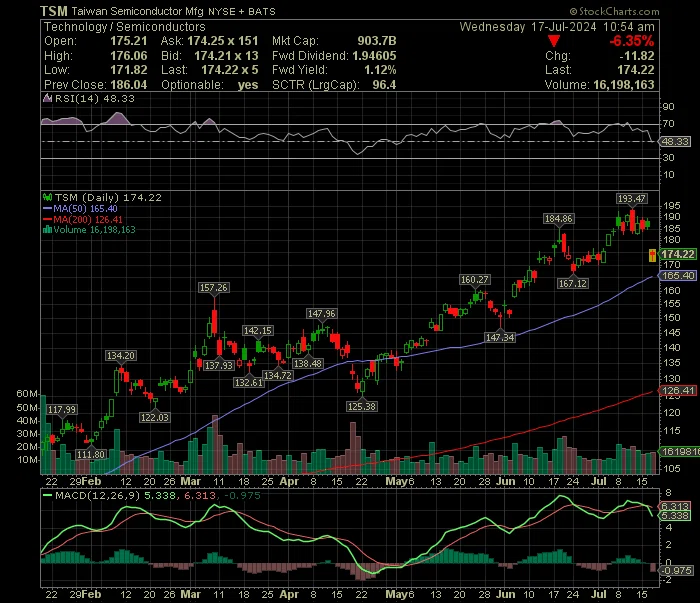Image resolution: width=700 pixels, height=603 pixels.
Task: Click the 184.86 price annotation
Action: [559, 219]
